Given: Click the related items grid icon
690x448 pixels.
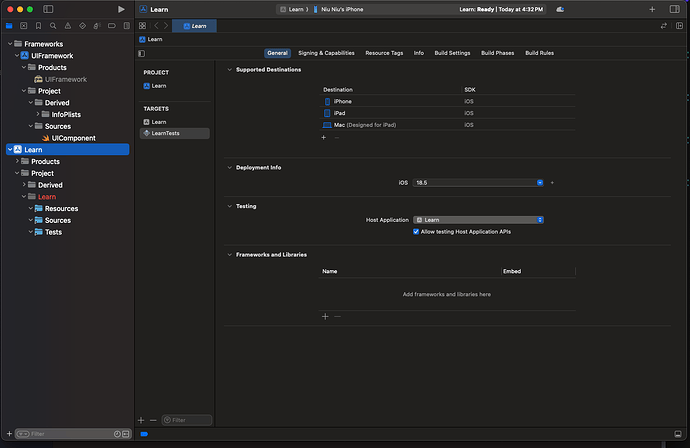Looking at the screenshot, I should [143, 25].
